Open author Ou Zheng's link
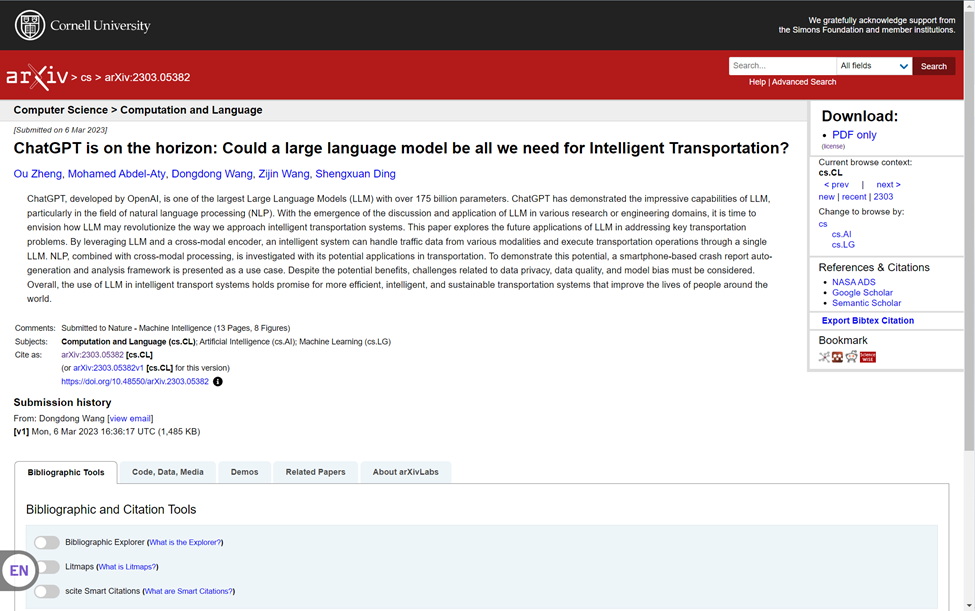 click(37, 174)
